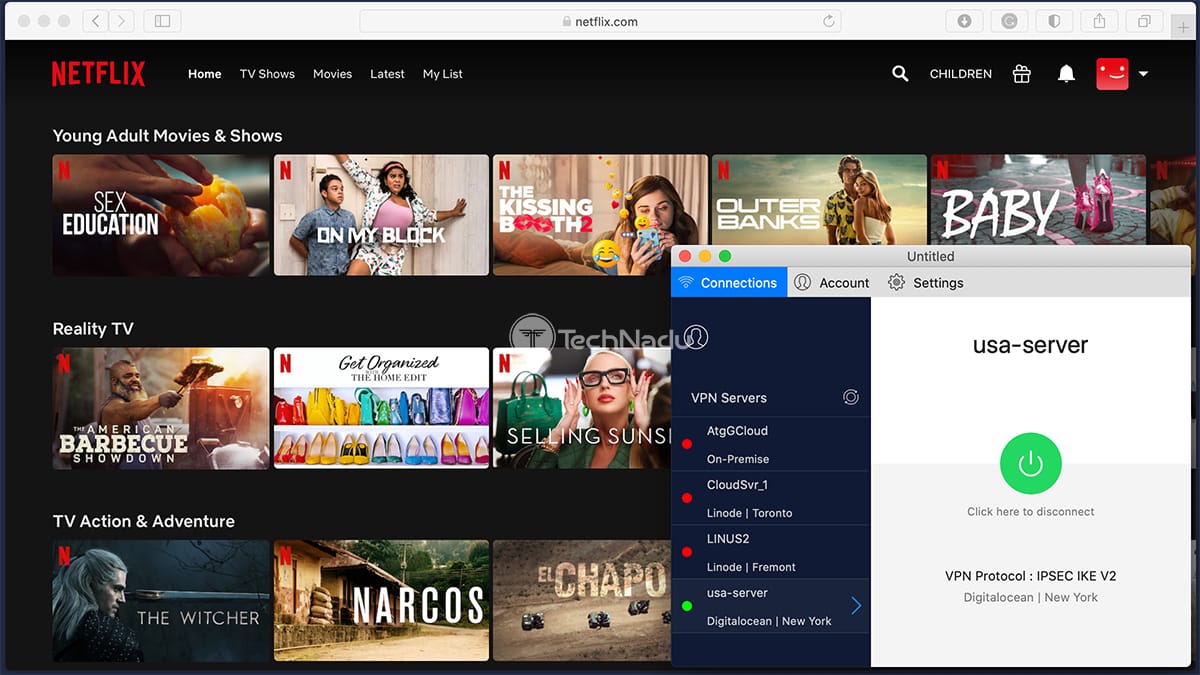This screenshot has width=1200, height=675.
Task: Click 'VPN Protocol : IPSEC IKE V2' text
Action: tap(1030, 576)
